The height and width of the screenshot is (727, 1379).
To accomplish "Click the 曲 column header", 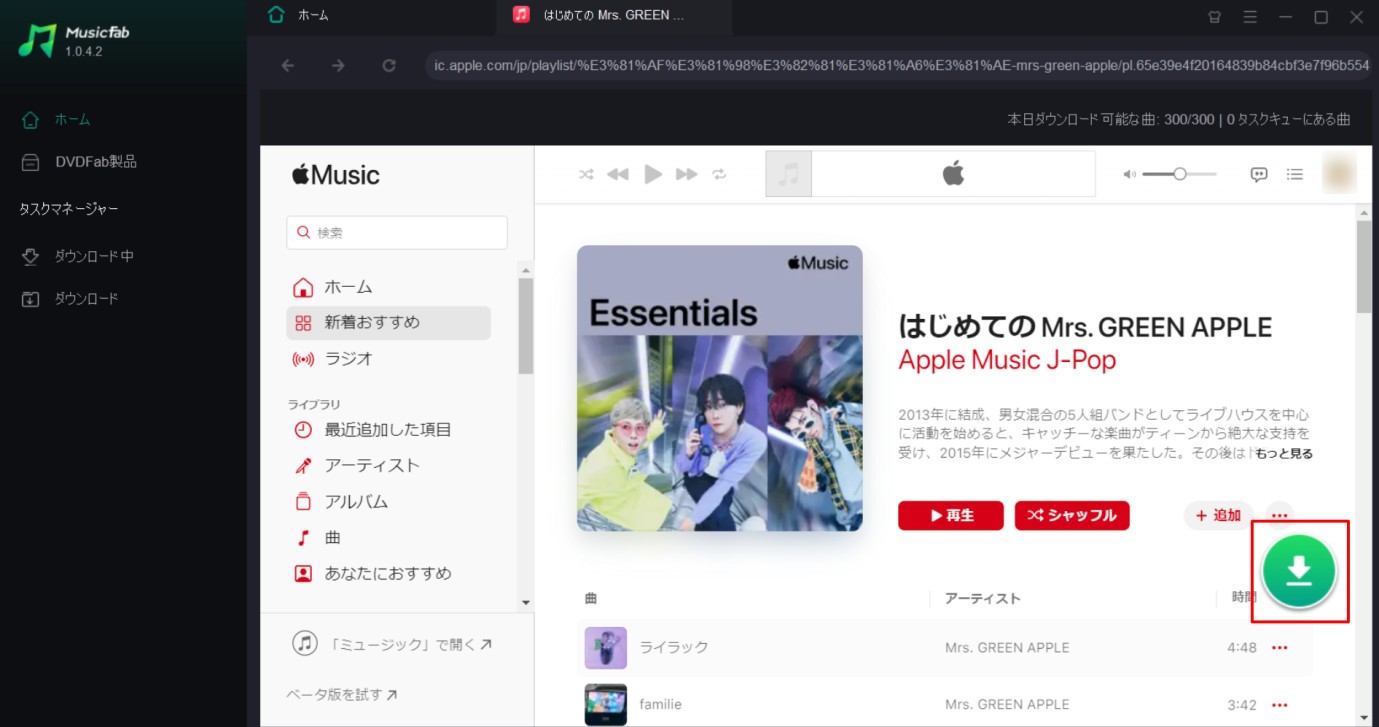I will [x=591, y=598].
